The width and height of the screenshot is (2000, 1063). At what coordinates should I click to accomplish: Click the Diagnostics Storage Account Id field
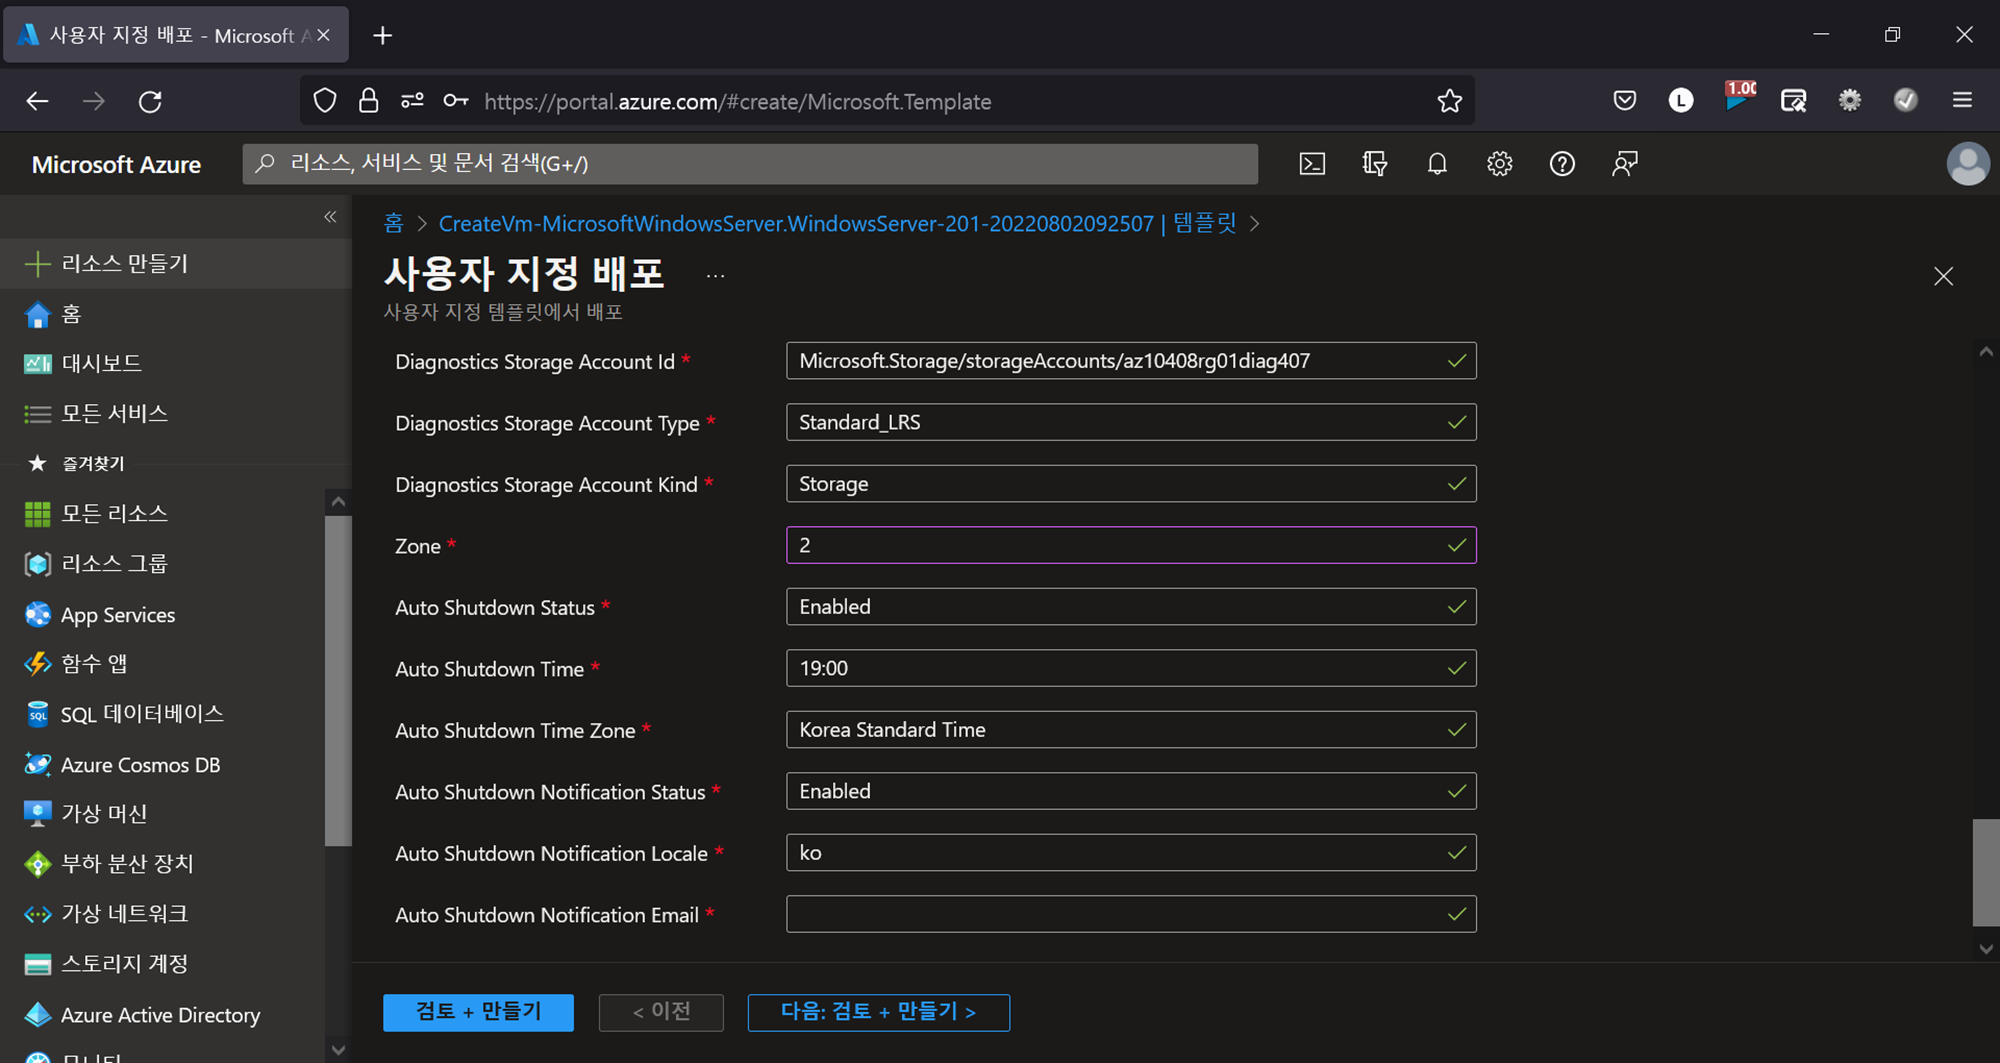point(1131,361)
